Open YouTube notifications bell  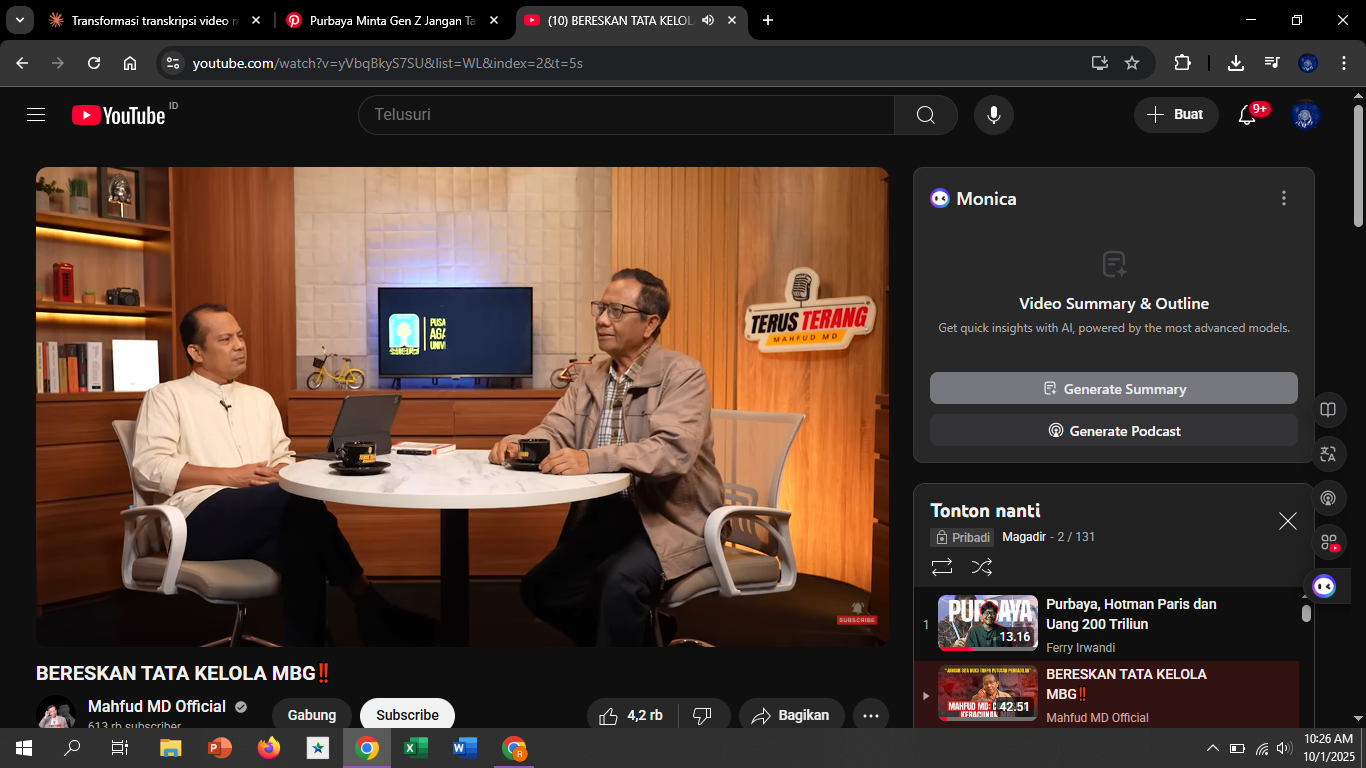[1247, 115]
